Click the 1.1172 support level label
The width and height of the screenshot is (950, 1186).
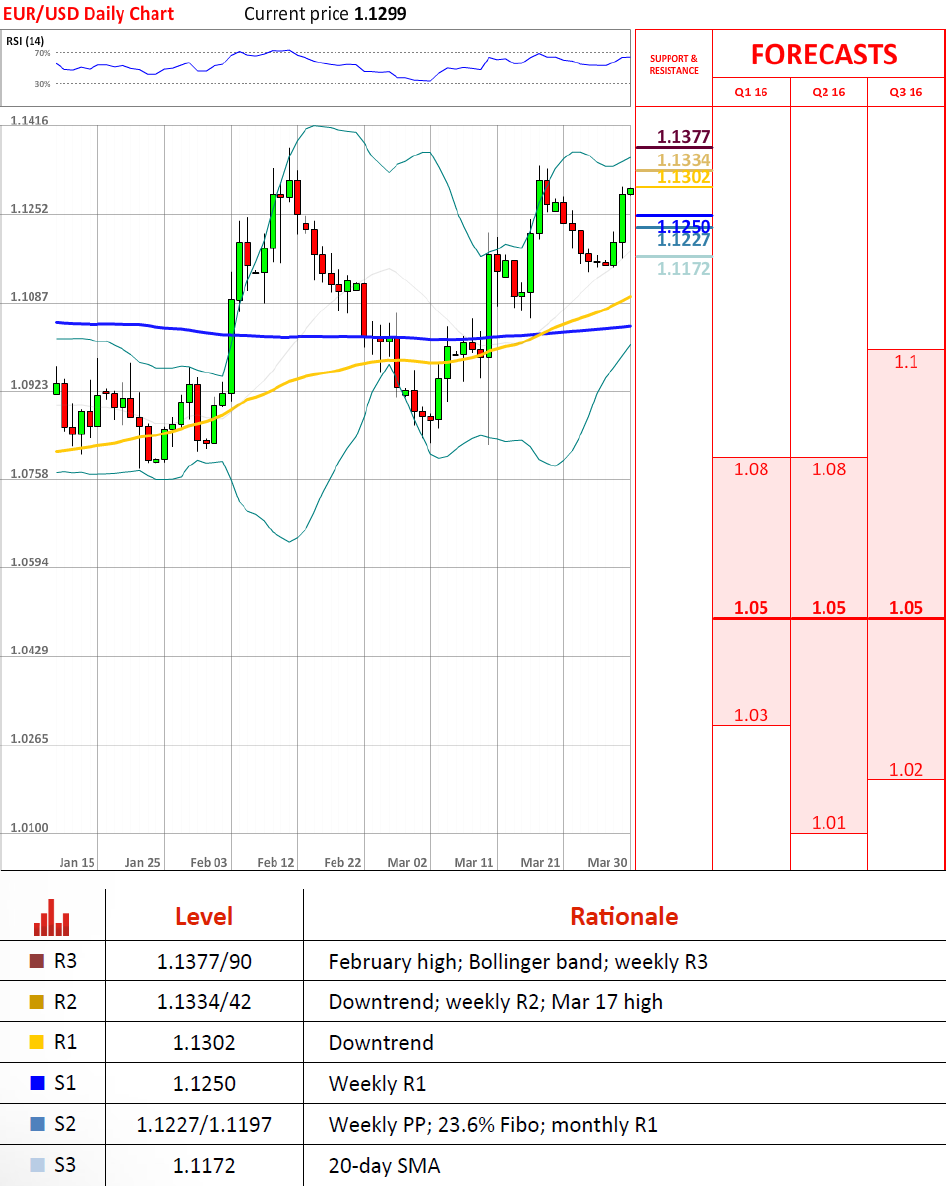(683, 269)
